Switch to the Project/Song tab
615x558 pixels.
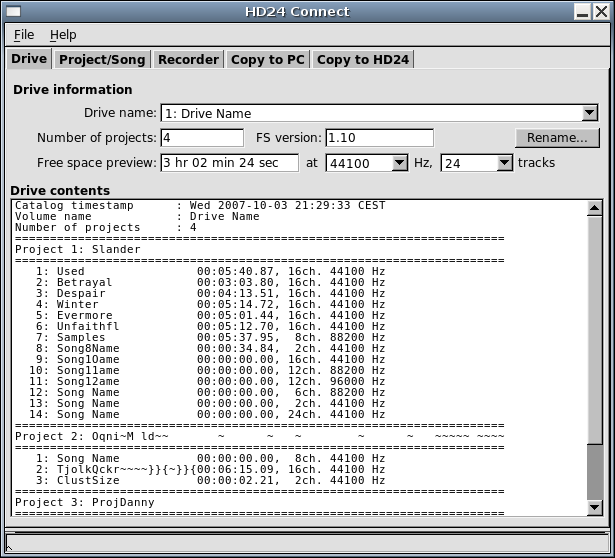(x=102, y=59)
